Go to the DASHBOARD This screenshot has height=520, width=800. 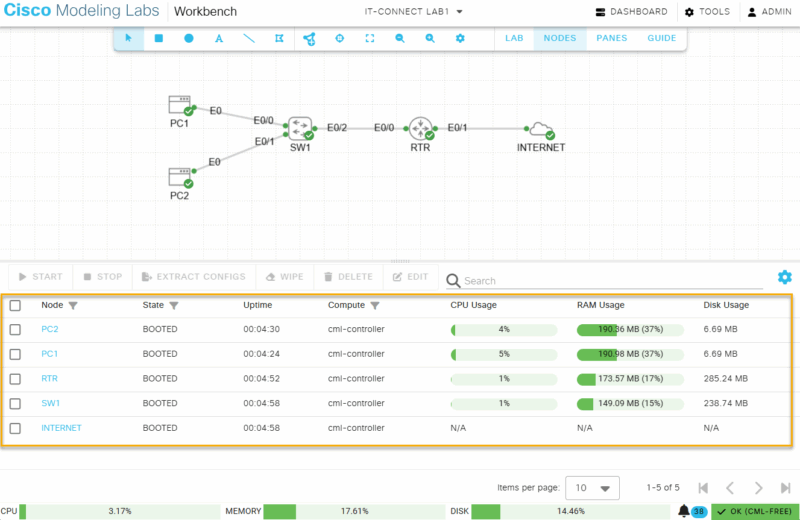coord(631,12)
